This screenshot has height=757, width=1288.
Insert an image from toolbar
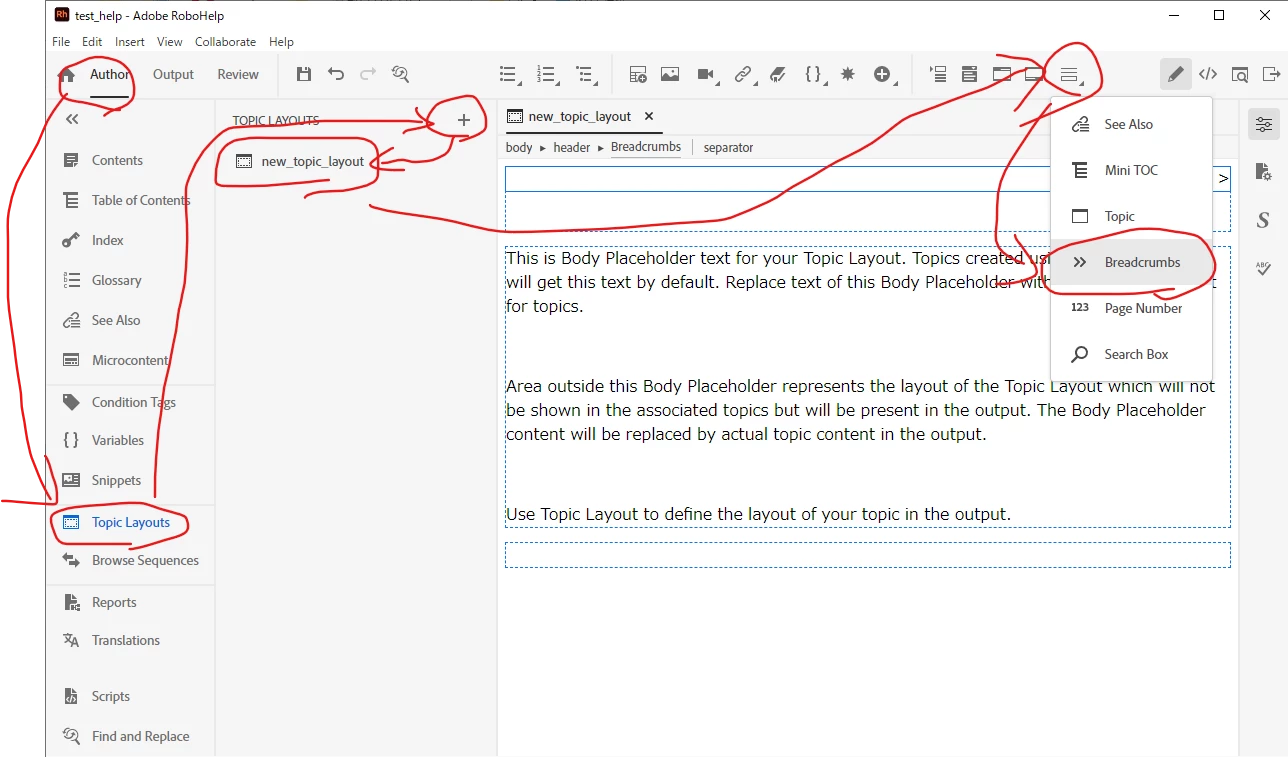[670, 74]
